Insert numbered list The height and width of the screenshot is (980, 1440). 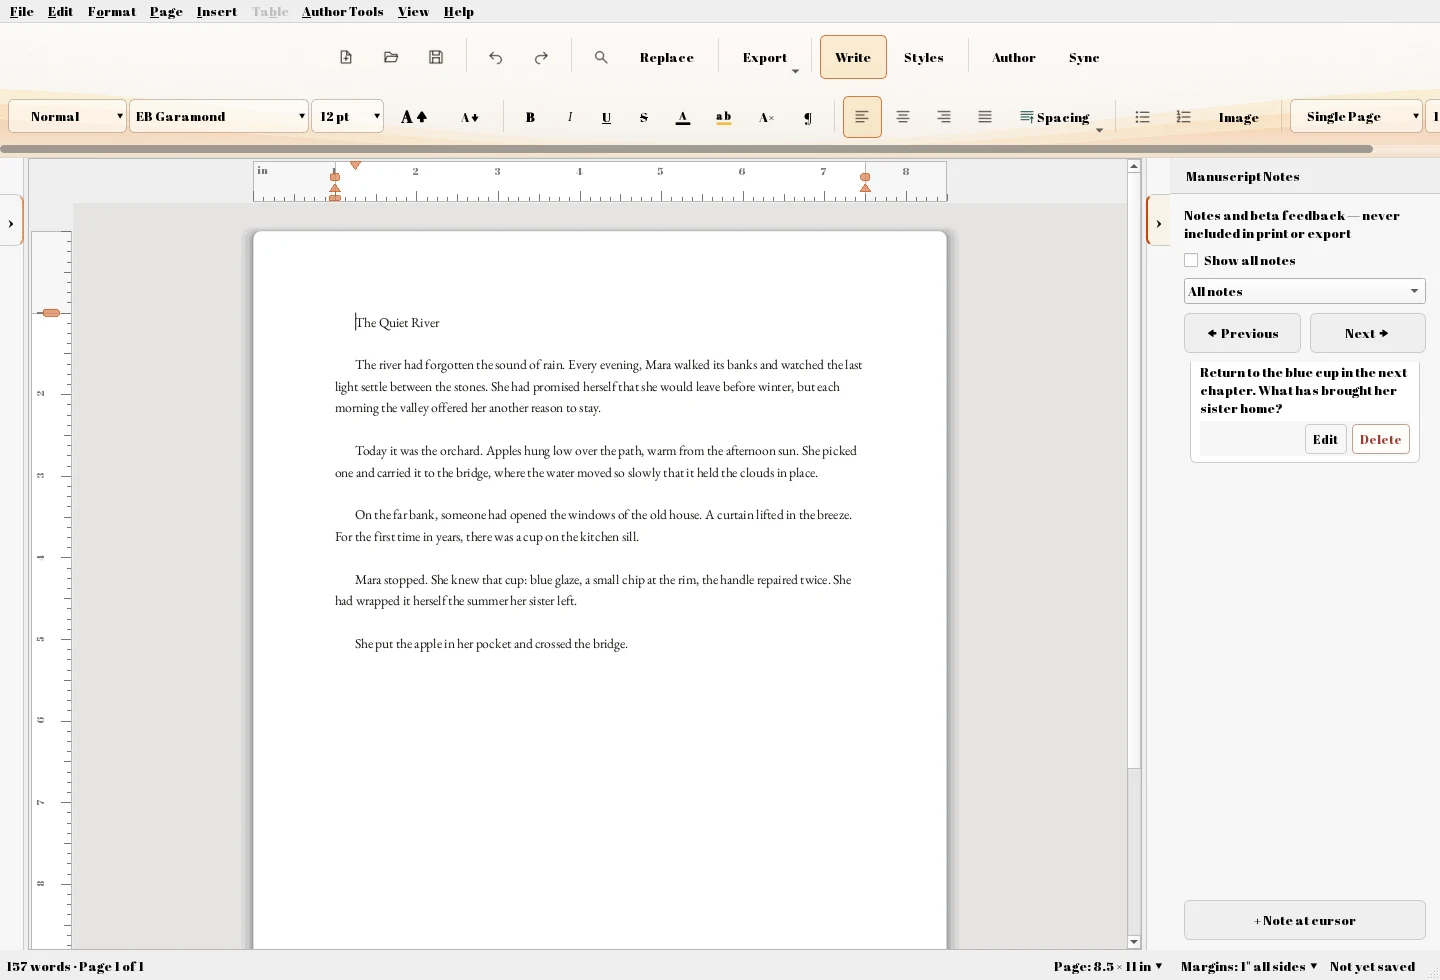pos(1184,117)
